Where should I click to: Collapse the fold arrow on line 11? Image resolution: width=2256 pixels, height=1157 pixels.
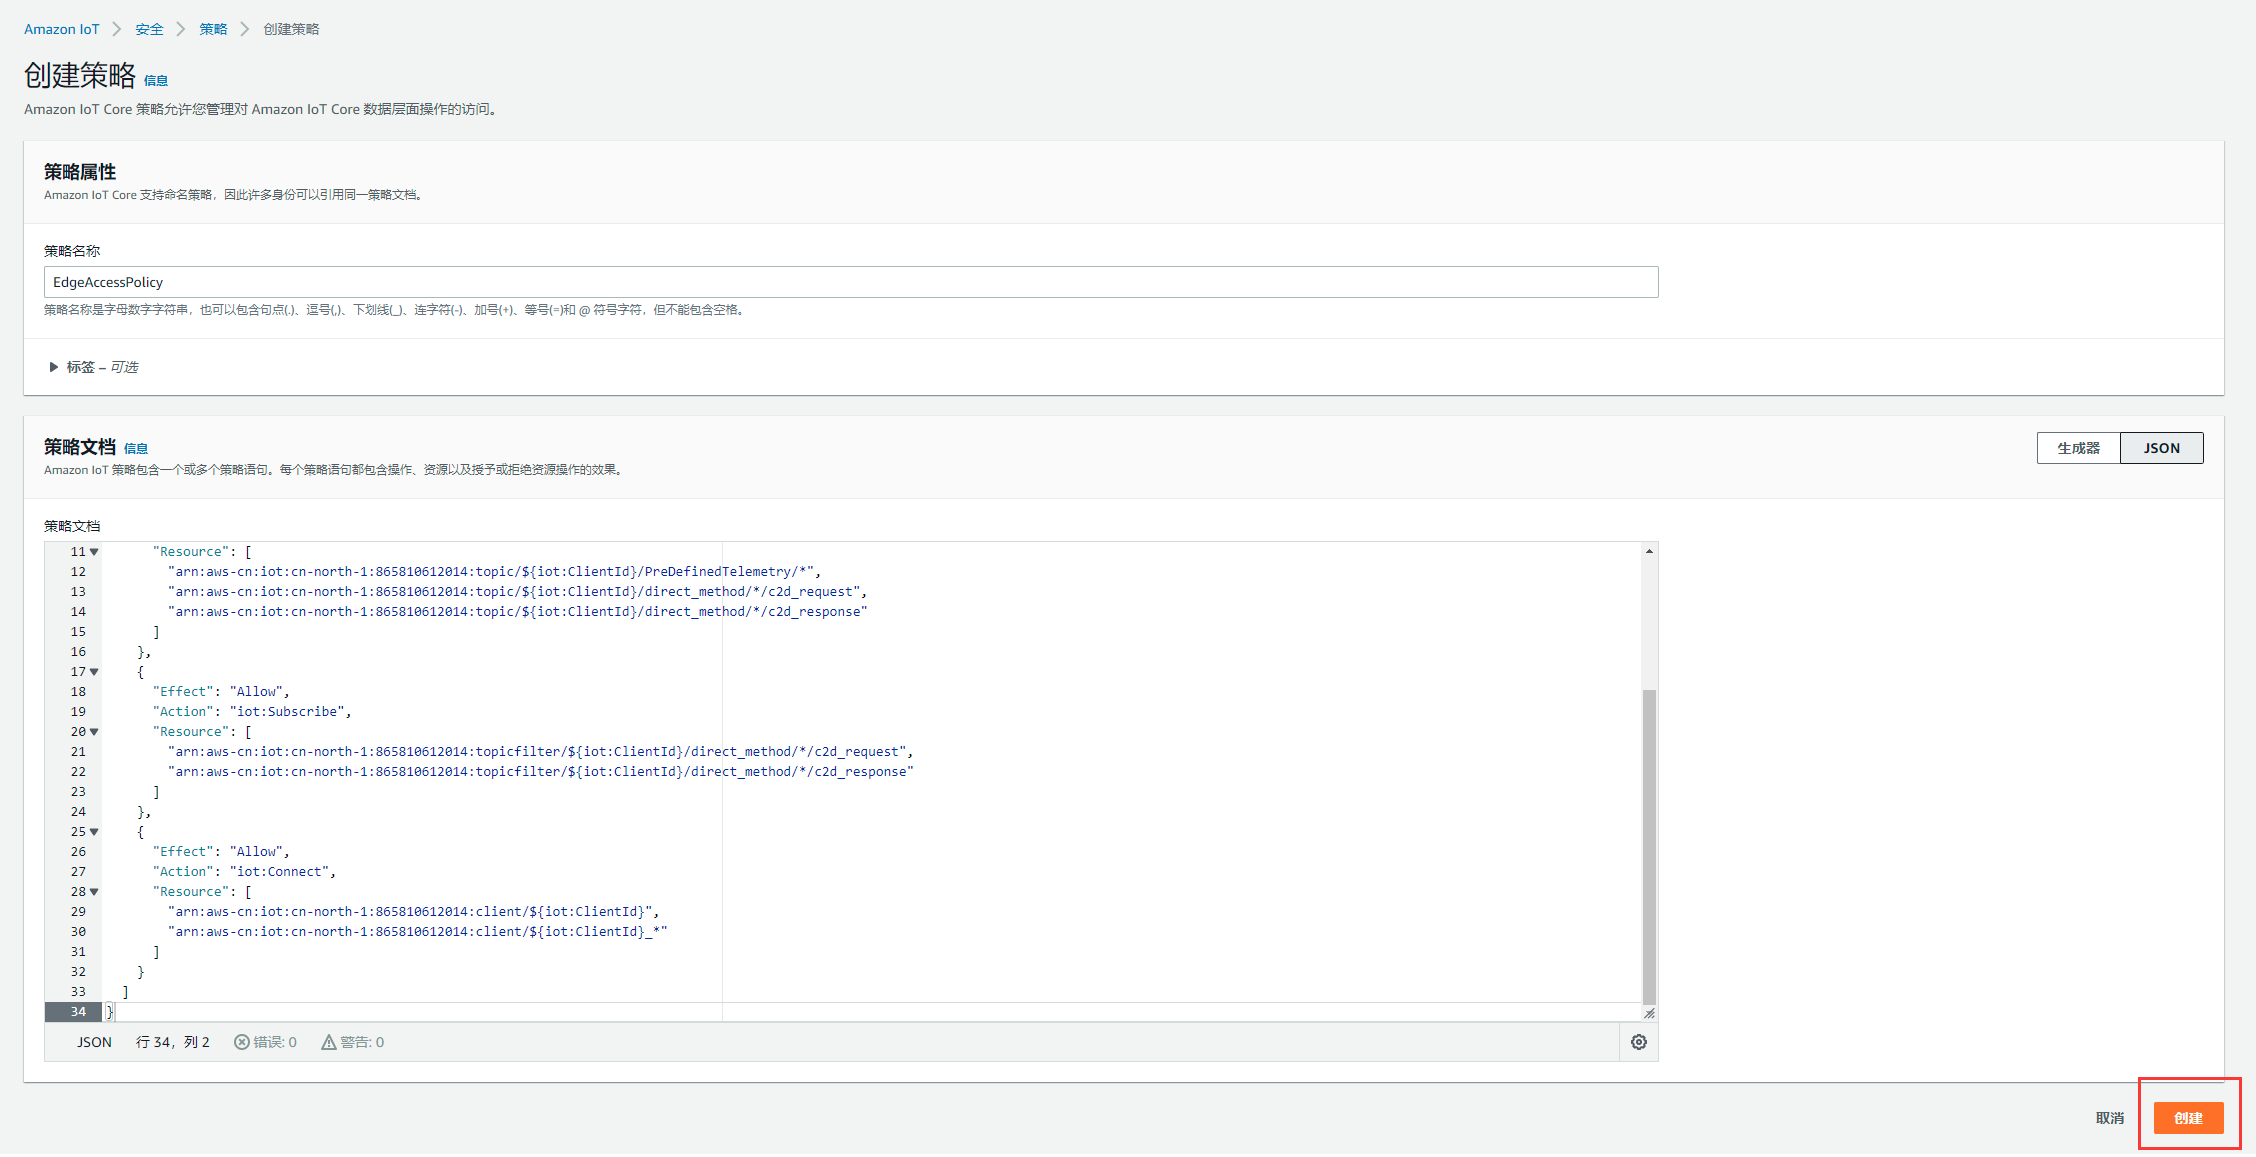94,552
